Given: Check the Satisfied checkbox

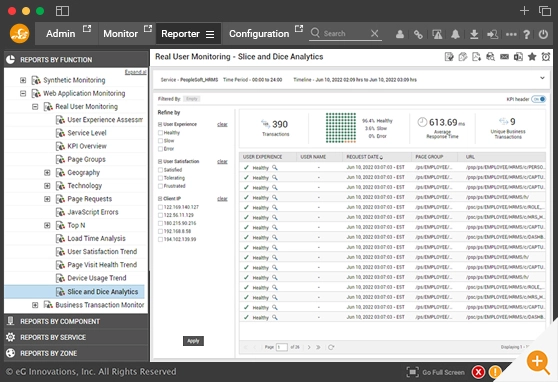Looking at the screenshot, I should (160, 170).
